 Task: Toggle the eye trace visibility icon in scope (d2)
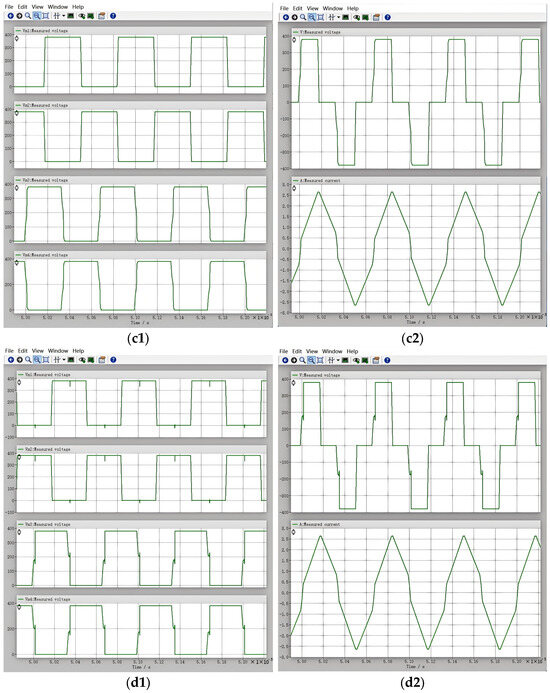(356, 360)
